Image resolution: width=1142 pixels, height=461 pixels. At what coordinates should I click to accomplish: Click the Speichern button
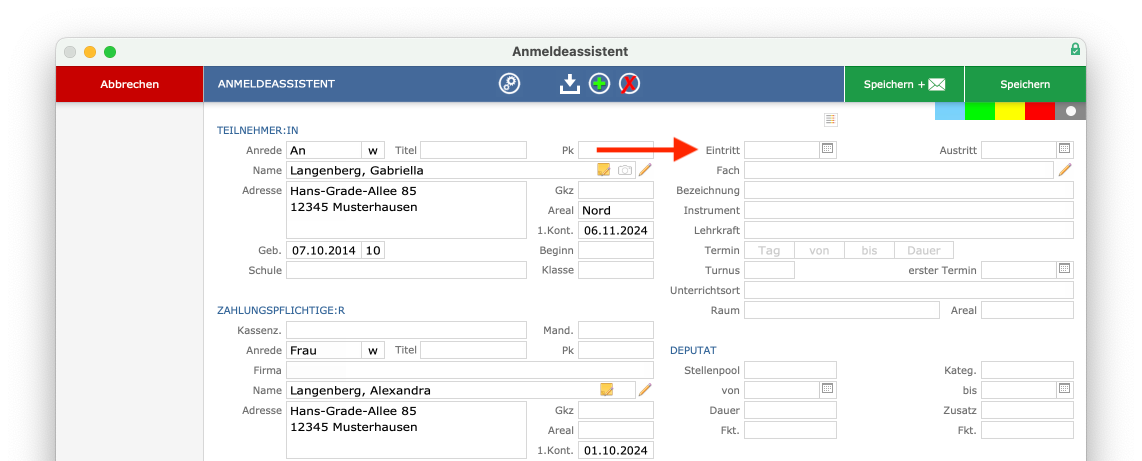click(x=1025, y=84)
